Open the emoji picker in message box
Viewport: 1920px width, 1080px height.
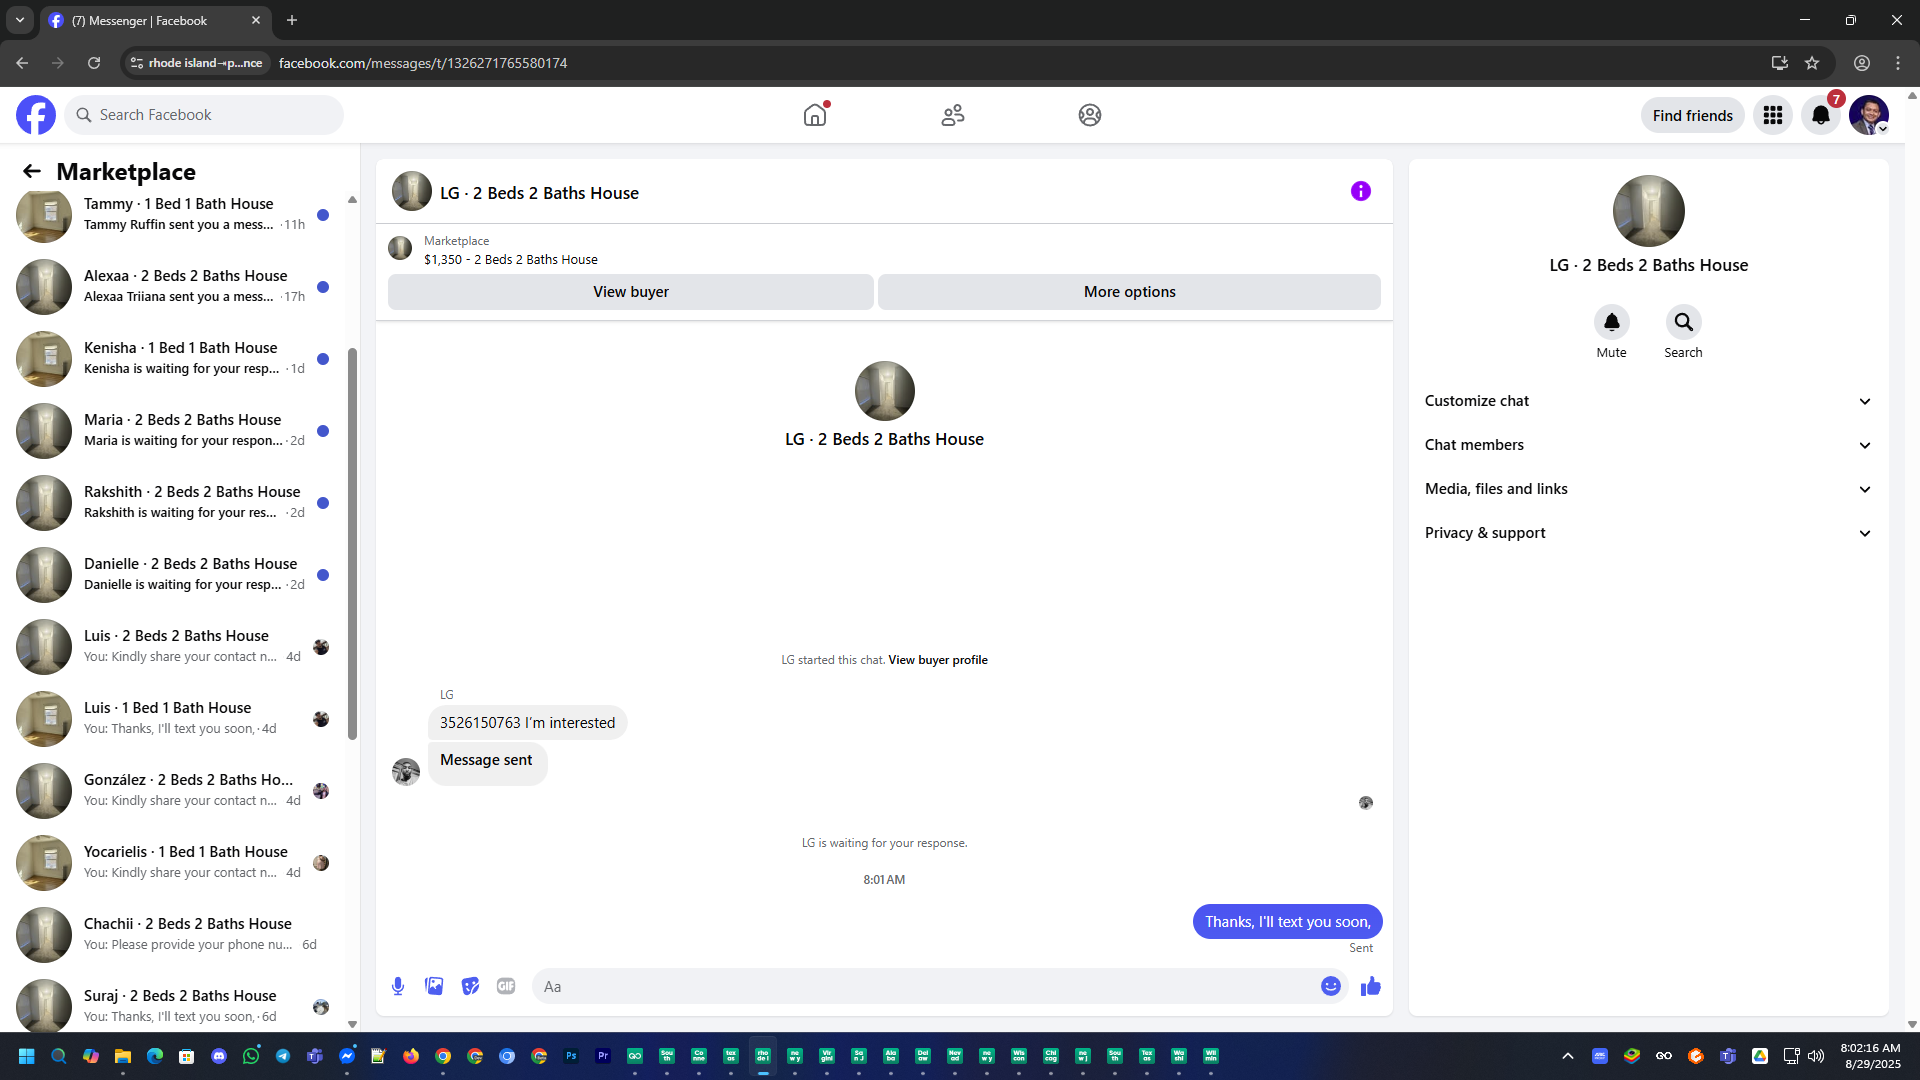click(x=1330, y=986)
